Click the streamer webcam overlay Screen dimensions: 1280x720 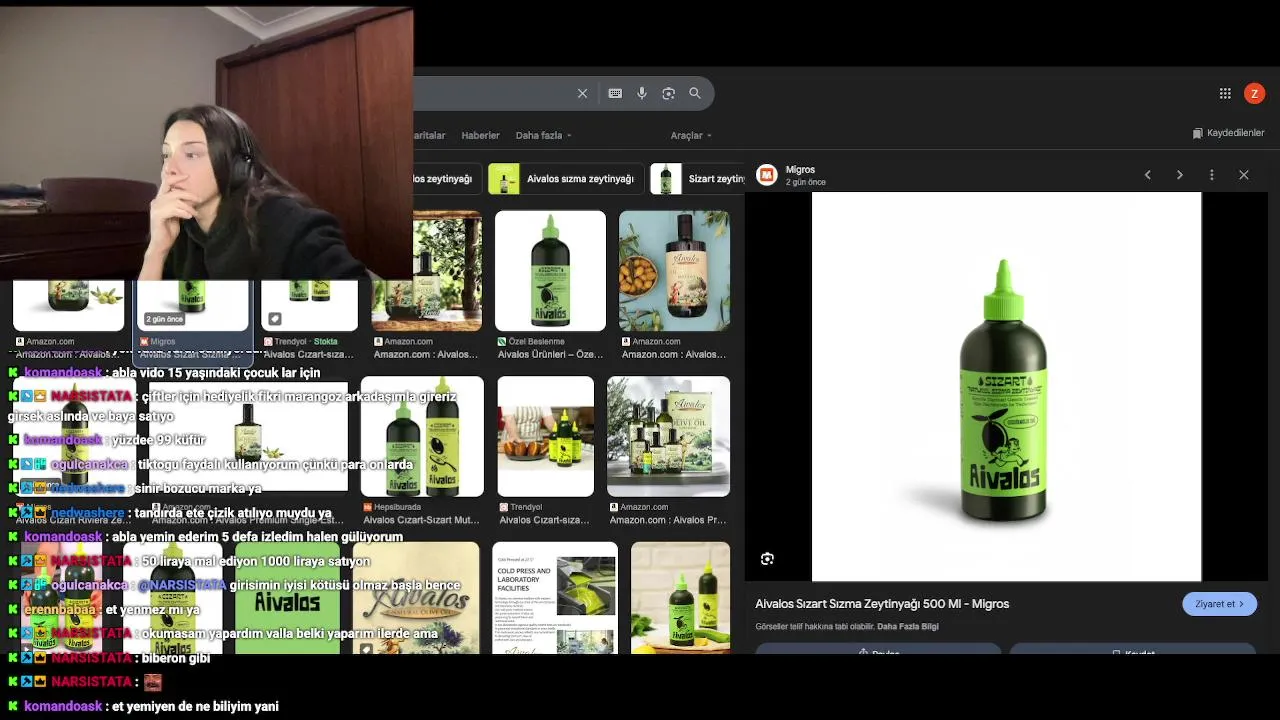tap(207, 143)
